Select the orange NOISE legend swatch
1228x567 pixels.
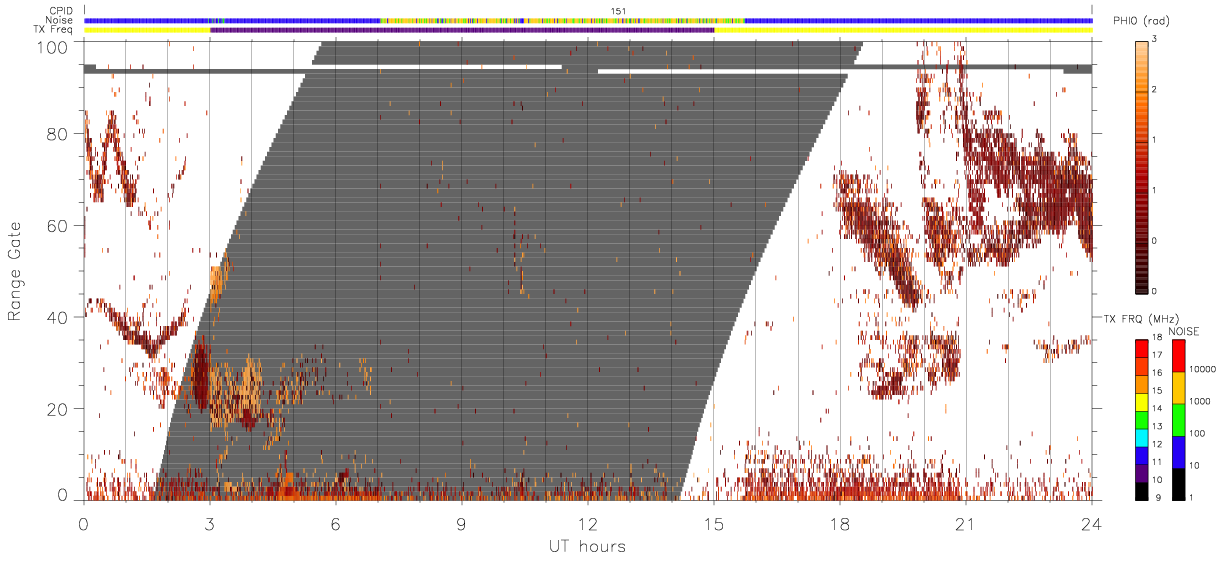tap(1179, 387)
